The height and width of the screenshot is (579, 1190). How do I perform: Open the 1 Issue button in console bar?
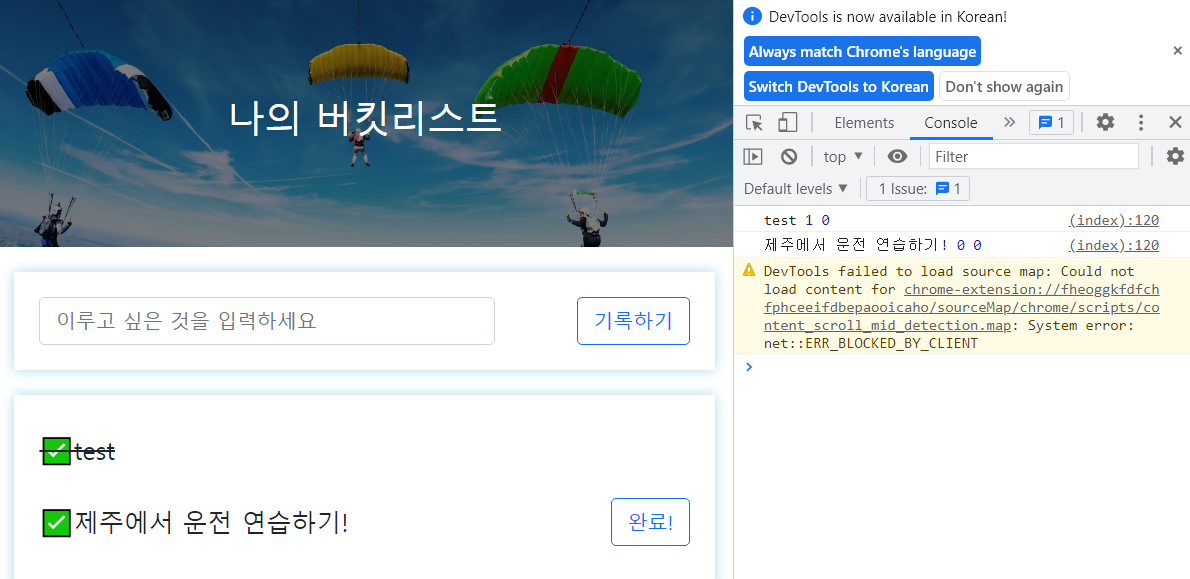point(918,188)
